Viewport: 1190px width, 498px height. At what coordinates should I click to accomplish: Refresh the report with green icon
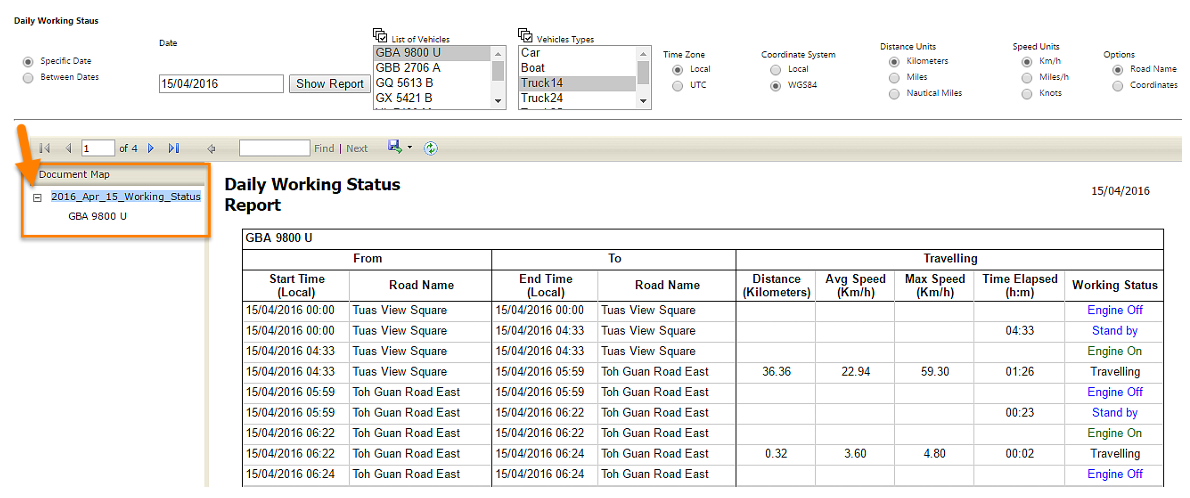coord(431,148)
